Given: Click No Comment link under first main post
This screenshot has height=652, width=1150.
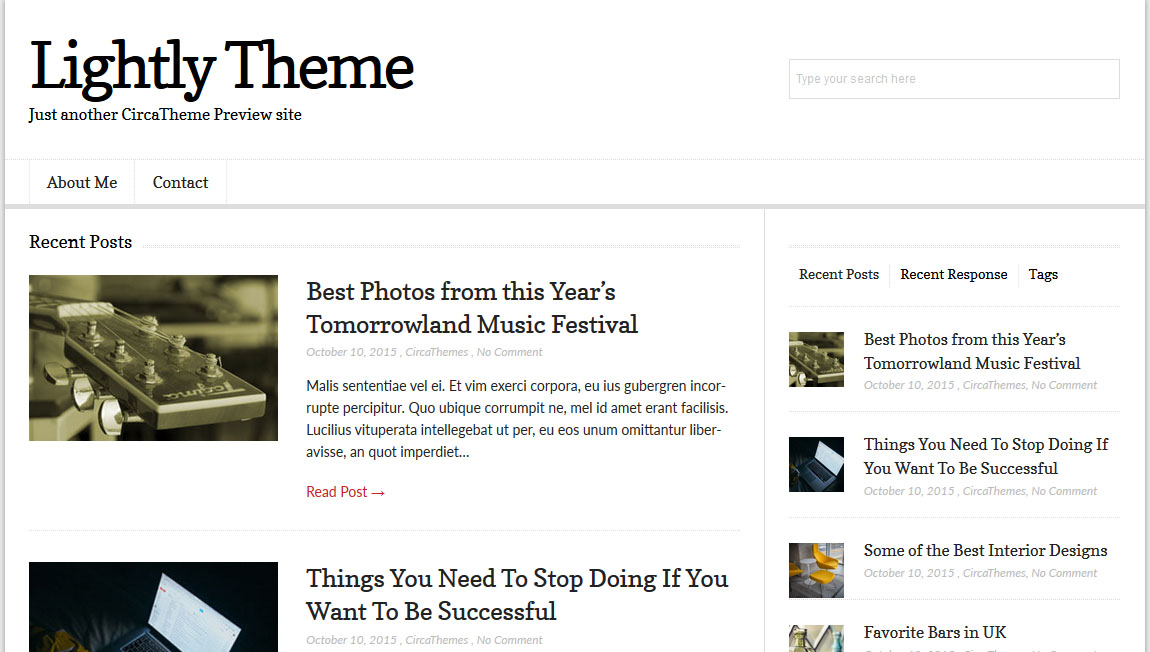Looking at the screenshot, I should point(510,352).
